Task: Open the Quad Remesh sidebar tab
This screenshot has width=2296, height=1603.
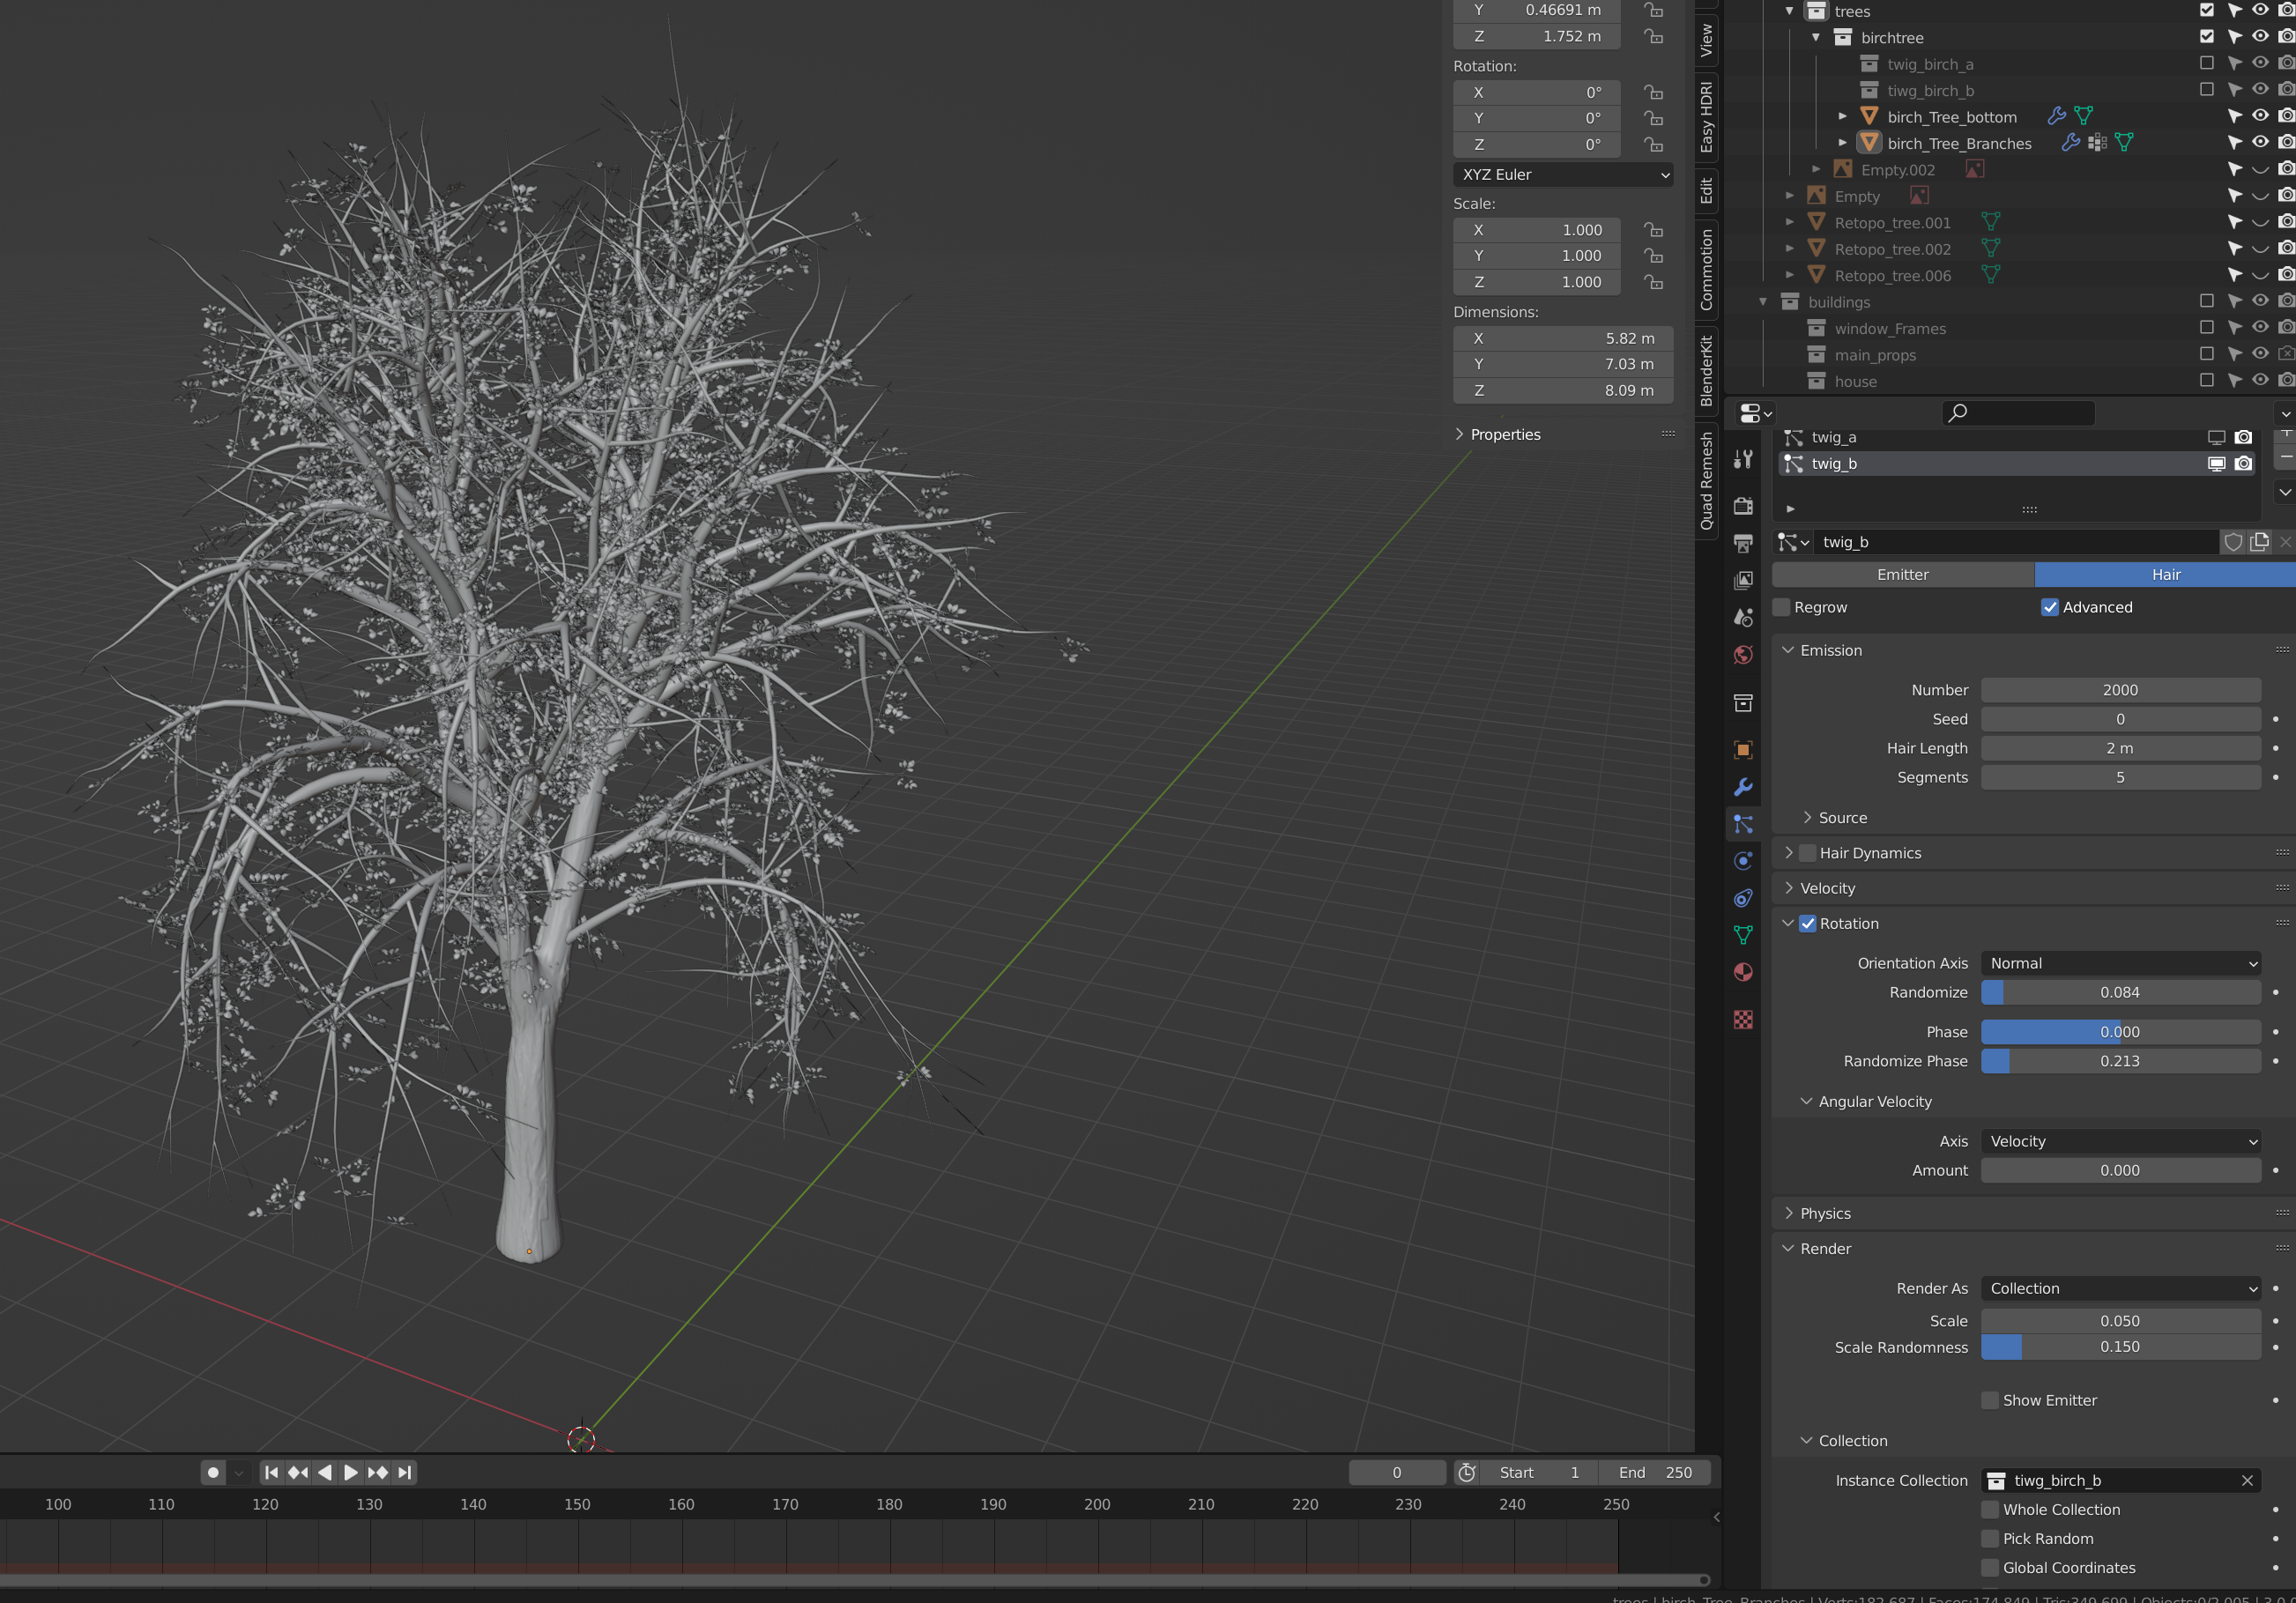Action: 1706,481
